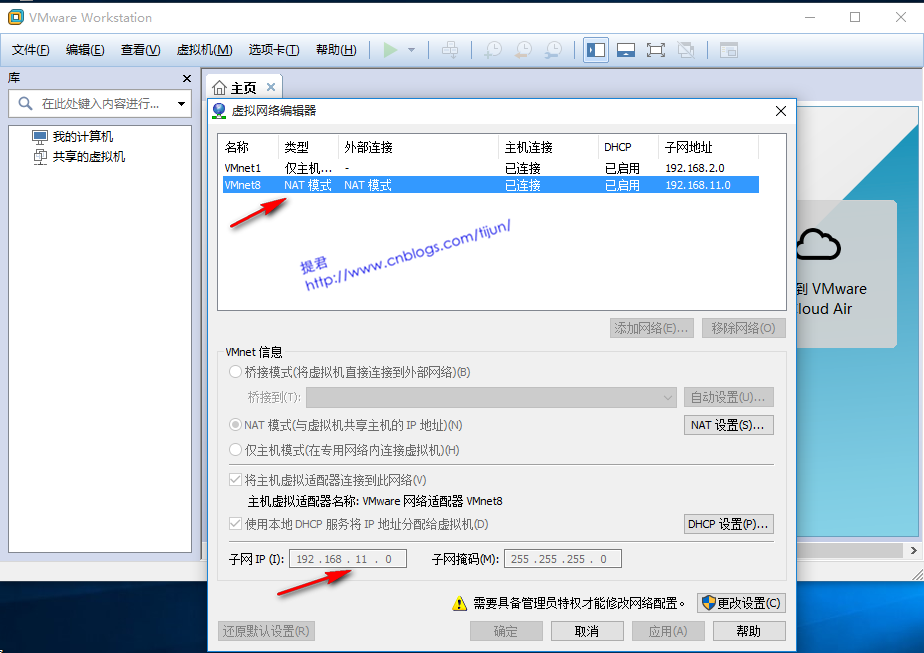The height and width of the screenshot is (653, 924).
Task: Click the 取消 button
Action: click(x=587, y=631)
